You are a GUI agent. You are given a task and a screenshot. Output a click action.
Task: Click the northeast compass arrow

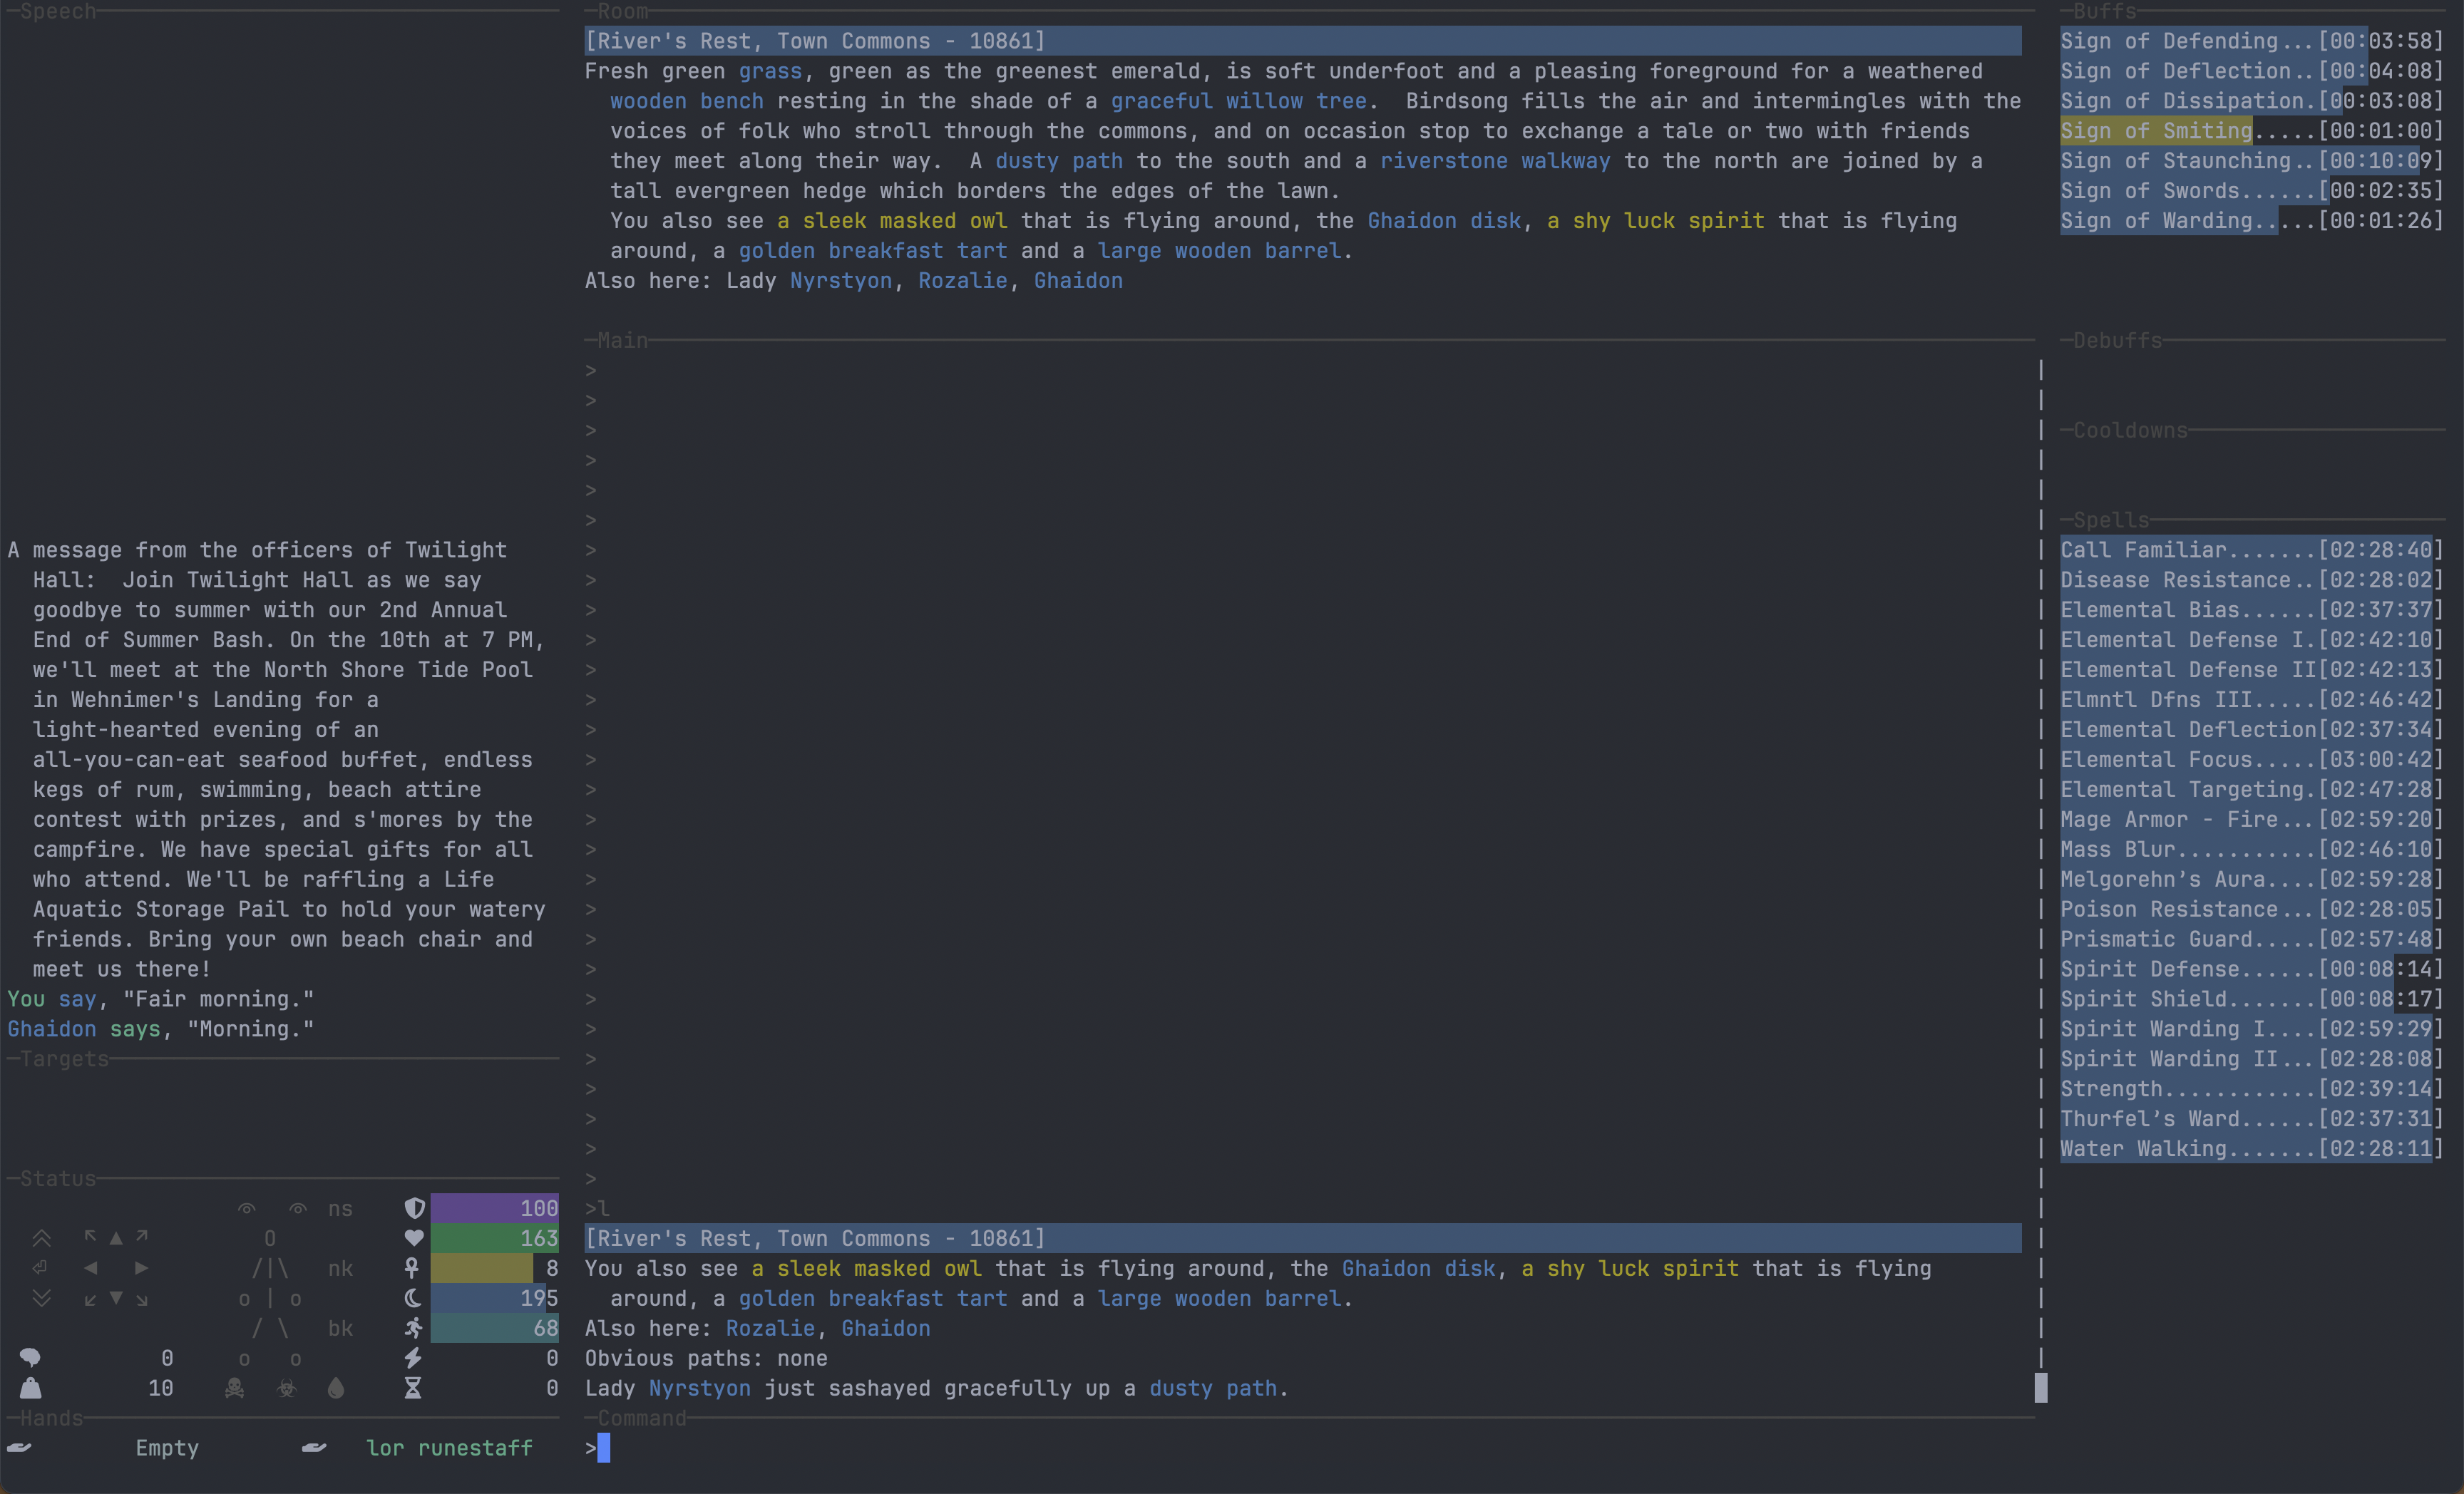[142, 1237]
